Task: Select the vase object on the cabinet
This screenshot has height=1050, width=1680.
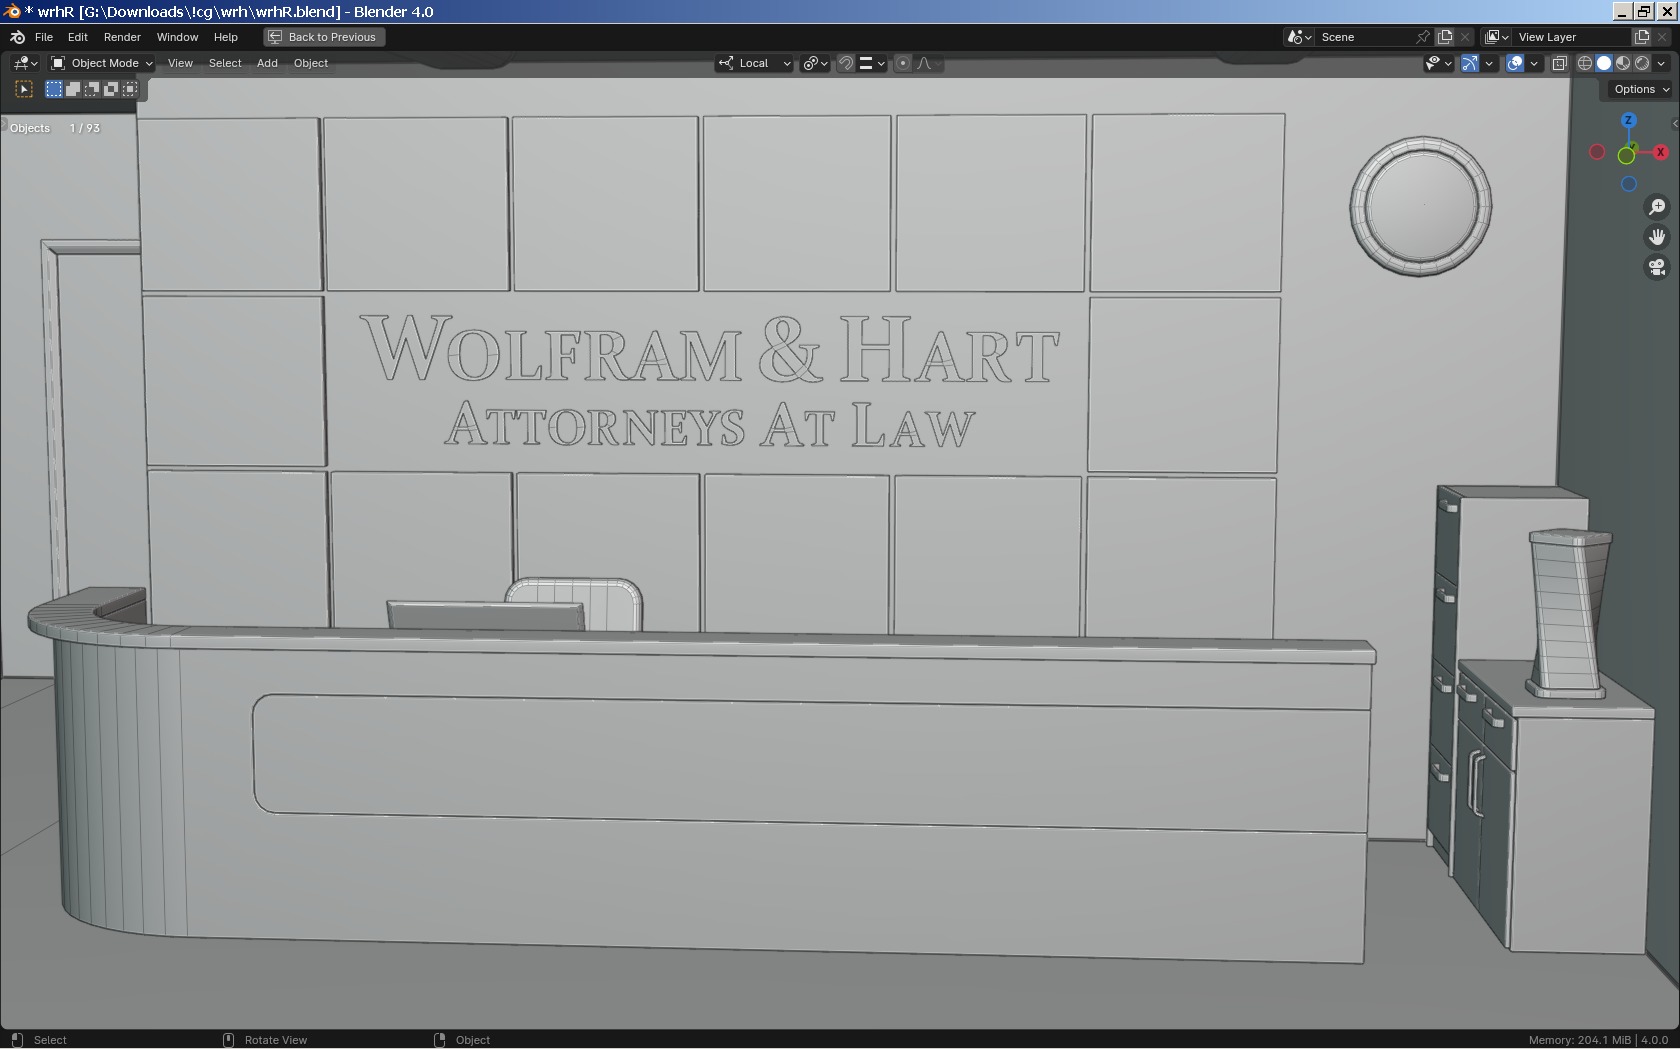Action: pos(1569,614)
